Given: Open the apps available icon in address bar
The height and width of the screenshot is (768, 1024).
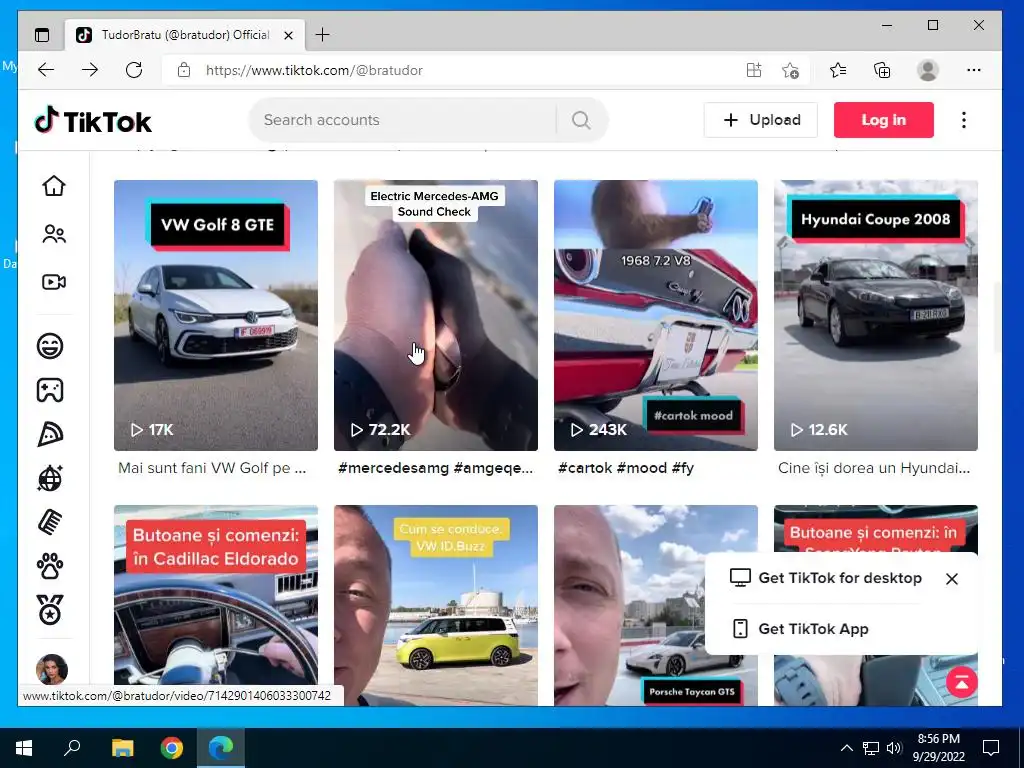Looking at the screenshot, I should coord(754,70).
